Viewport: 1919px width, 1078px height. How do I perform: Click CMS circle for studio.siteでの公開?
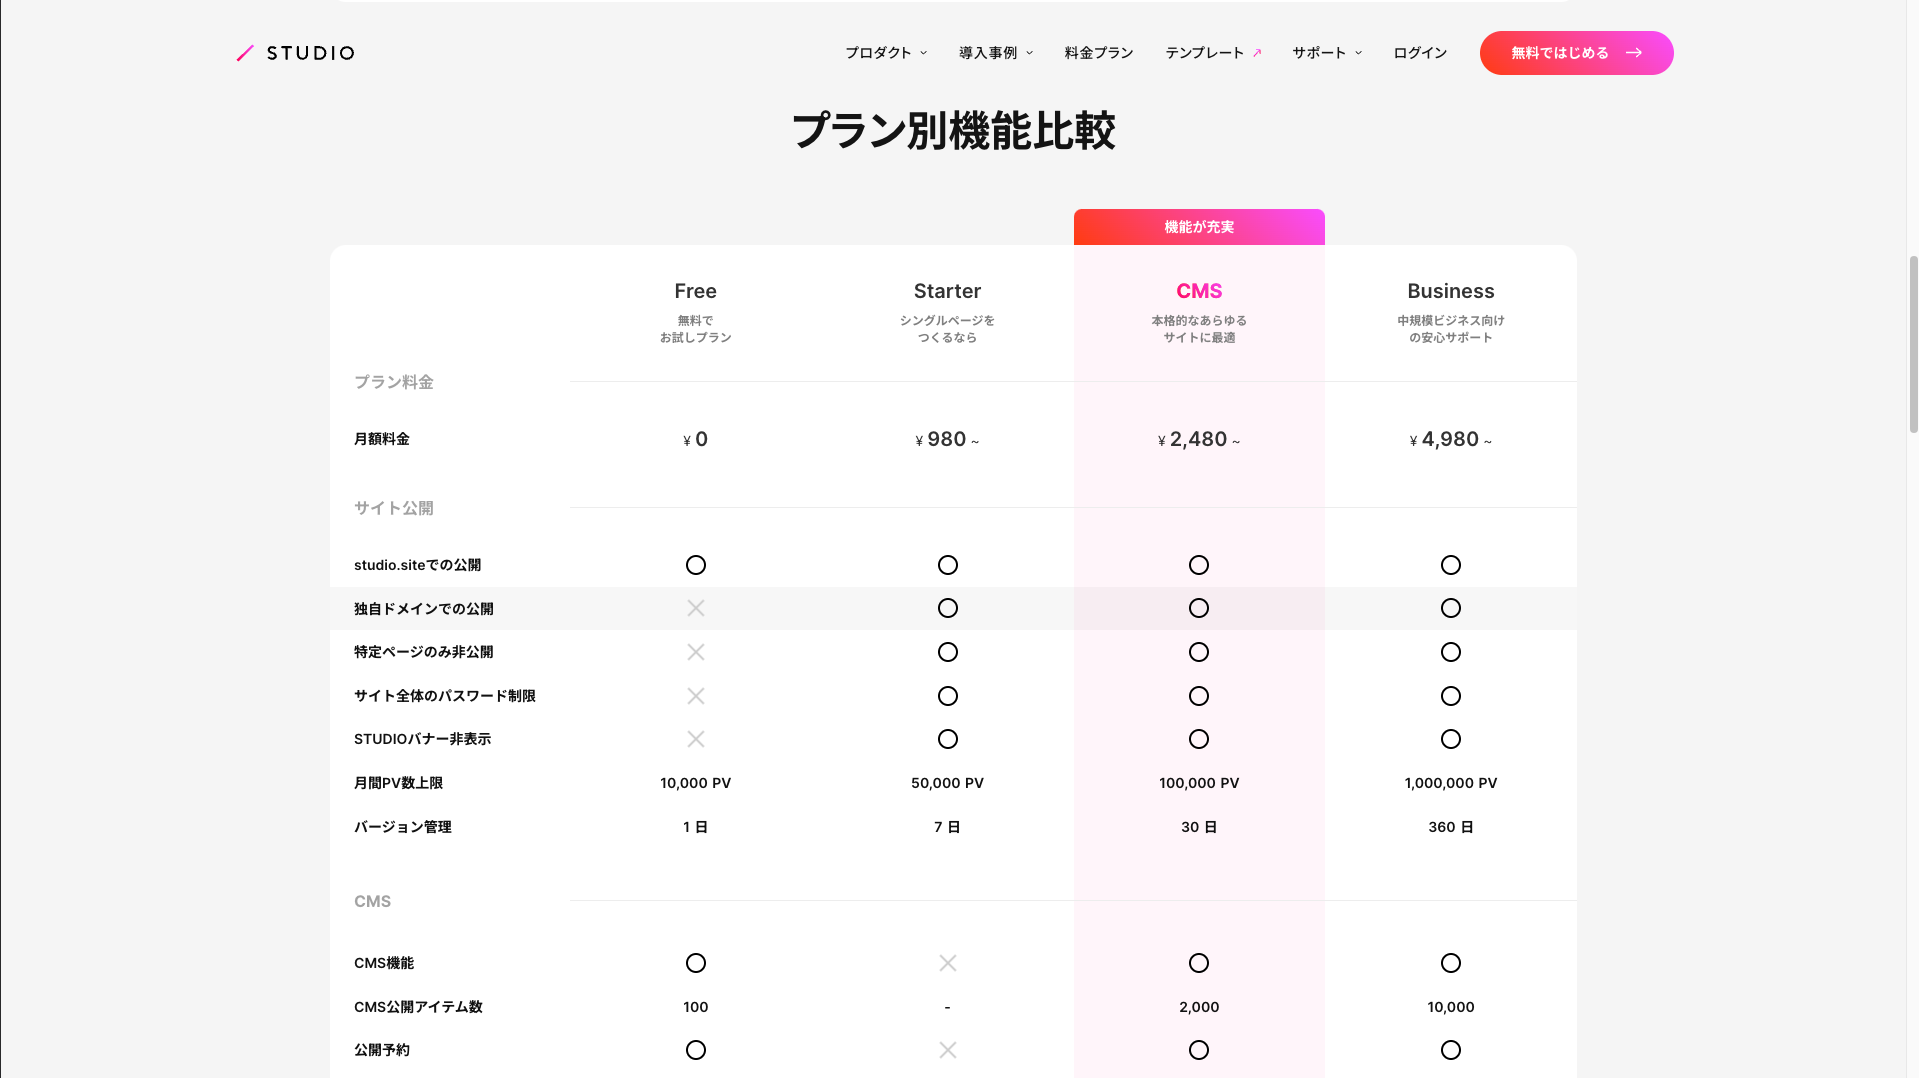pos(1199,565)
